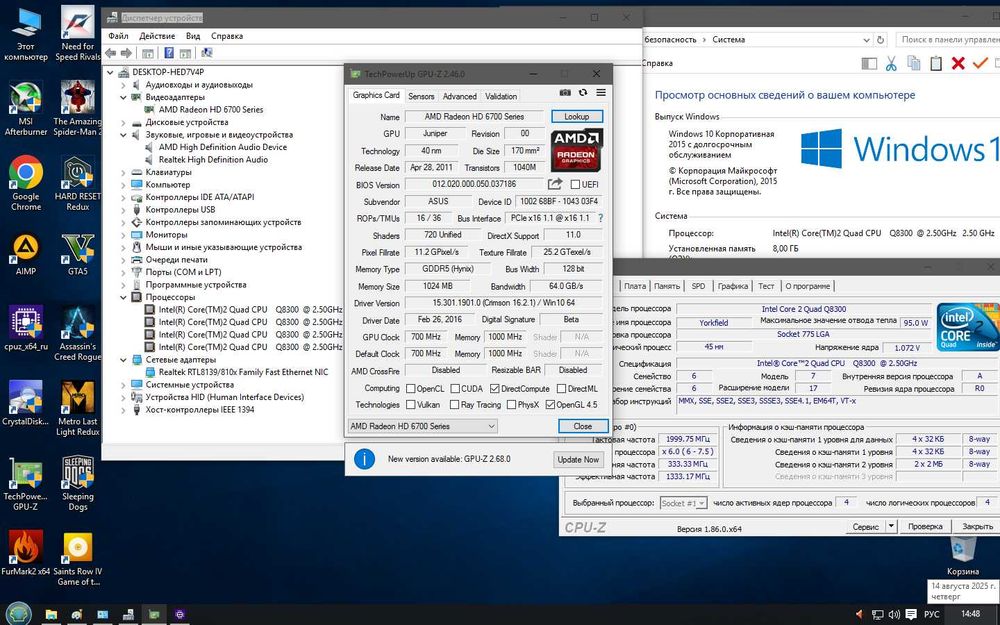Screen dimensions: 1000x625
Task: Click the scissors cut icon in System window
Action: [x=891, y=63]
